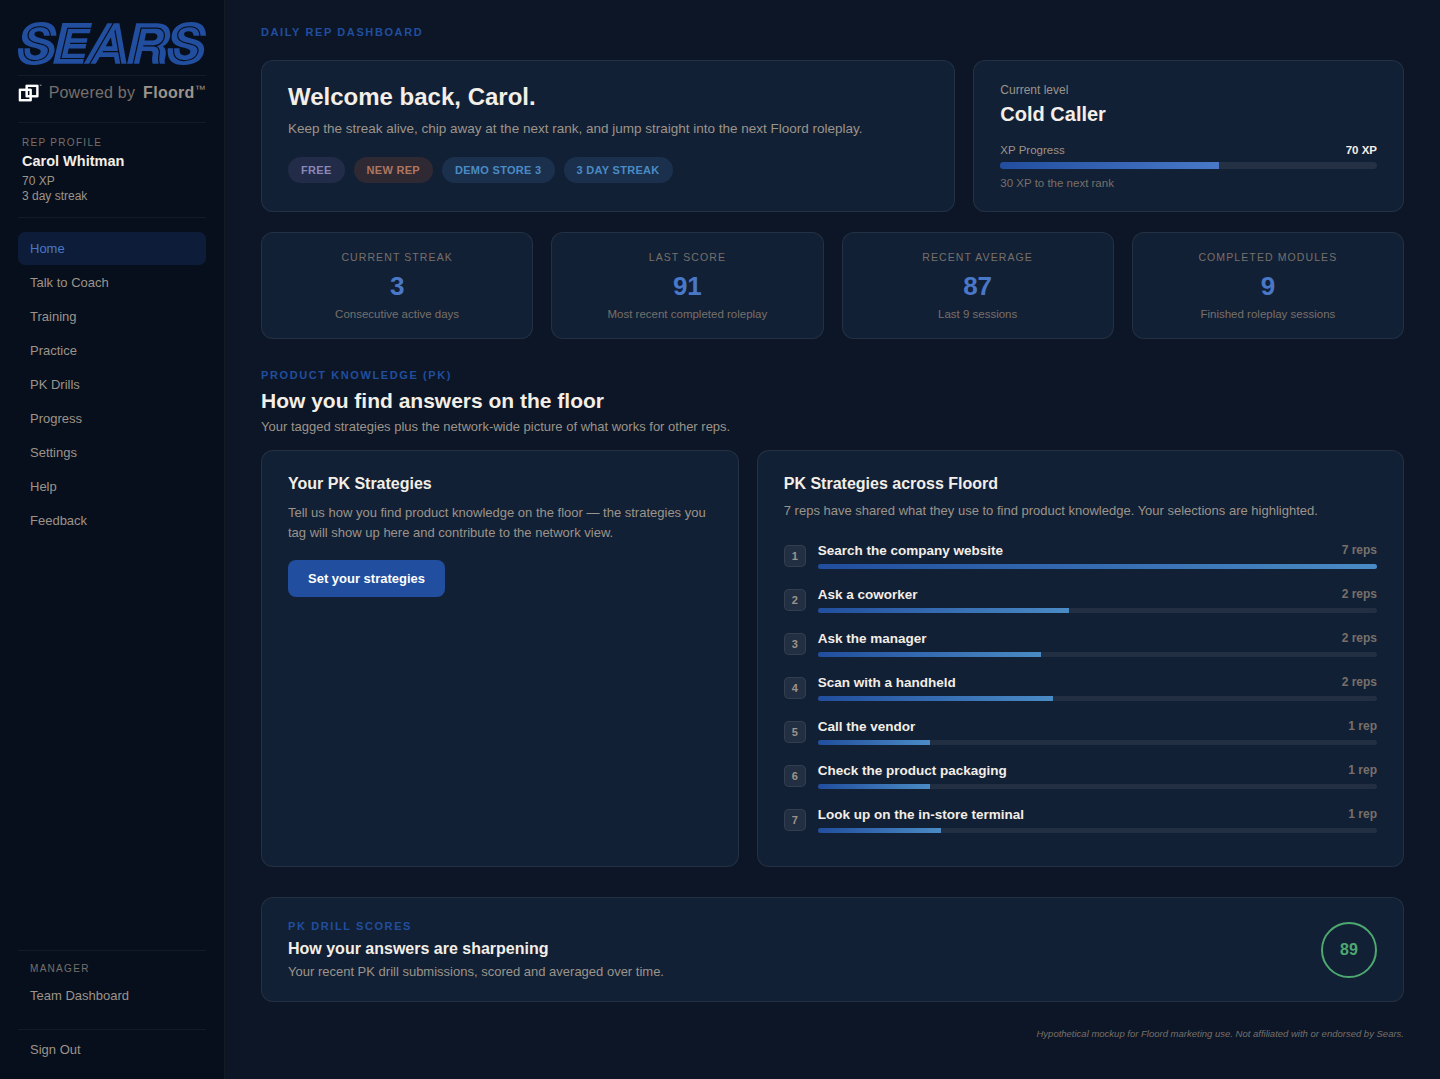Click the Call the vendor progress bar
This screenshot has width=1440, height=1079.
[1097, 743]
